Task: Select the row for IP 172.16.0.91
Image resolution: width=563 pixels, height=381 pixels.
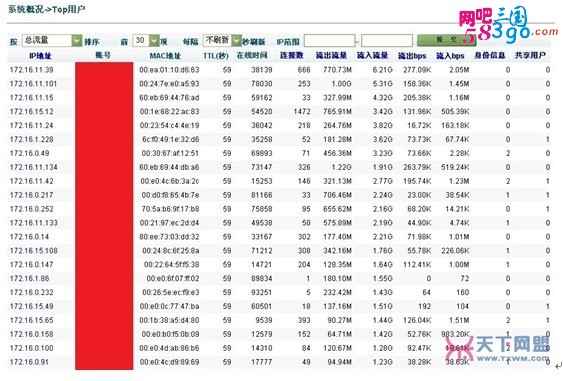Action: point(279,362)
